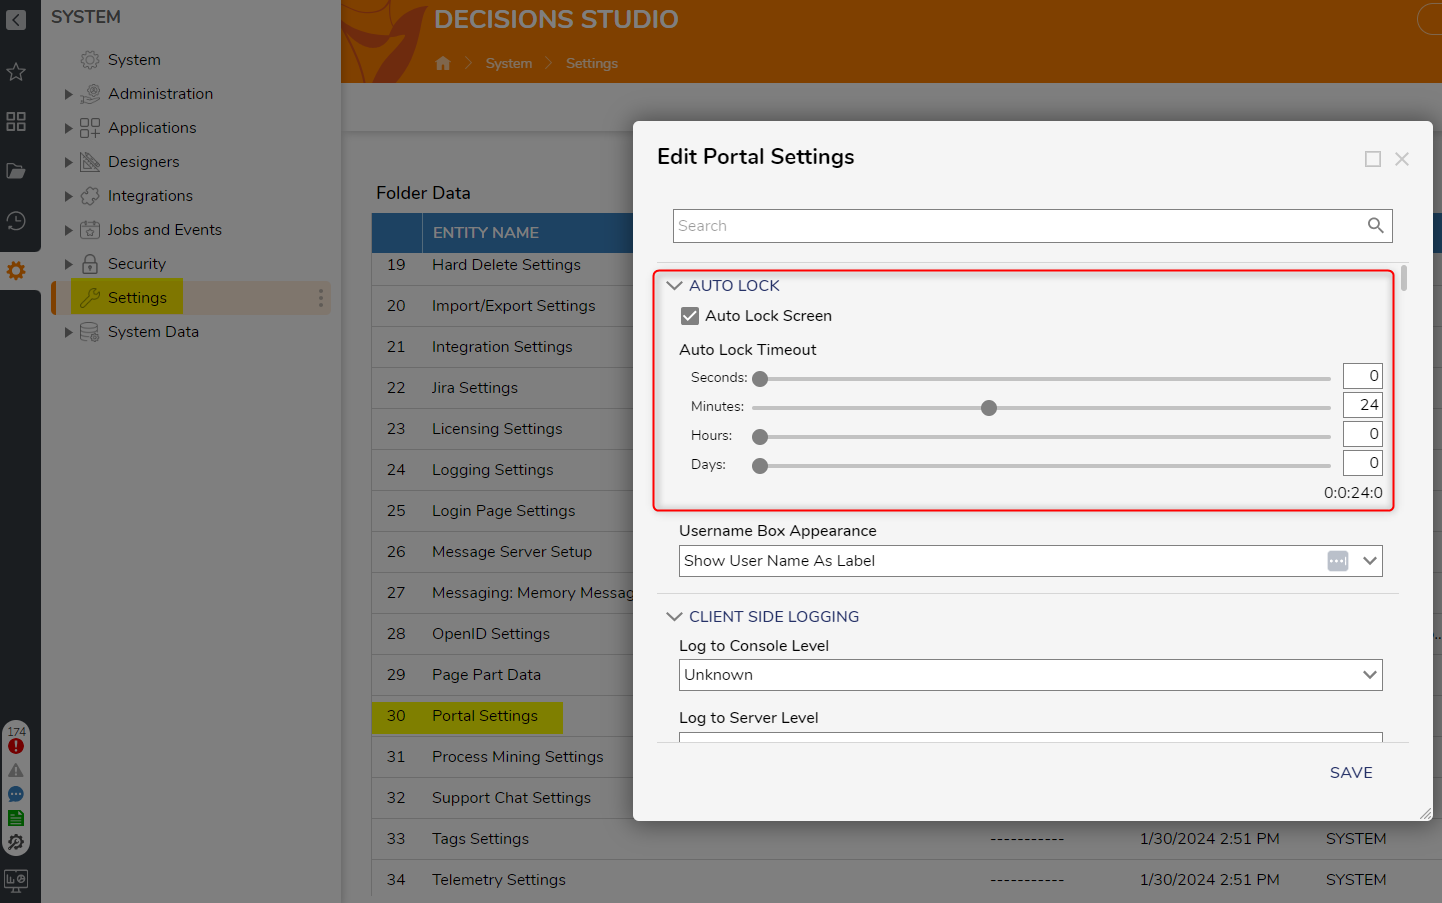Open the folder icon in left rail

(x=16, y=171)
